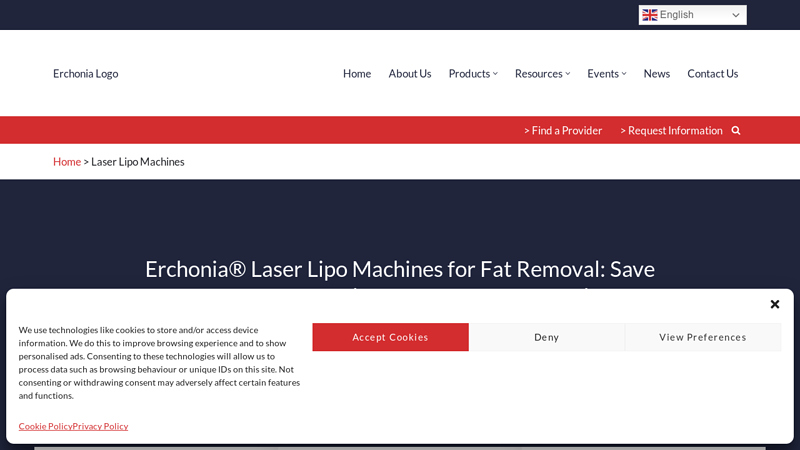Accept Cookies in consent banner
The width and height of the screenshot is (800, 450).
(x=390, y=337)
